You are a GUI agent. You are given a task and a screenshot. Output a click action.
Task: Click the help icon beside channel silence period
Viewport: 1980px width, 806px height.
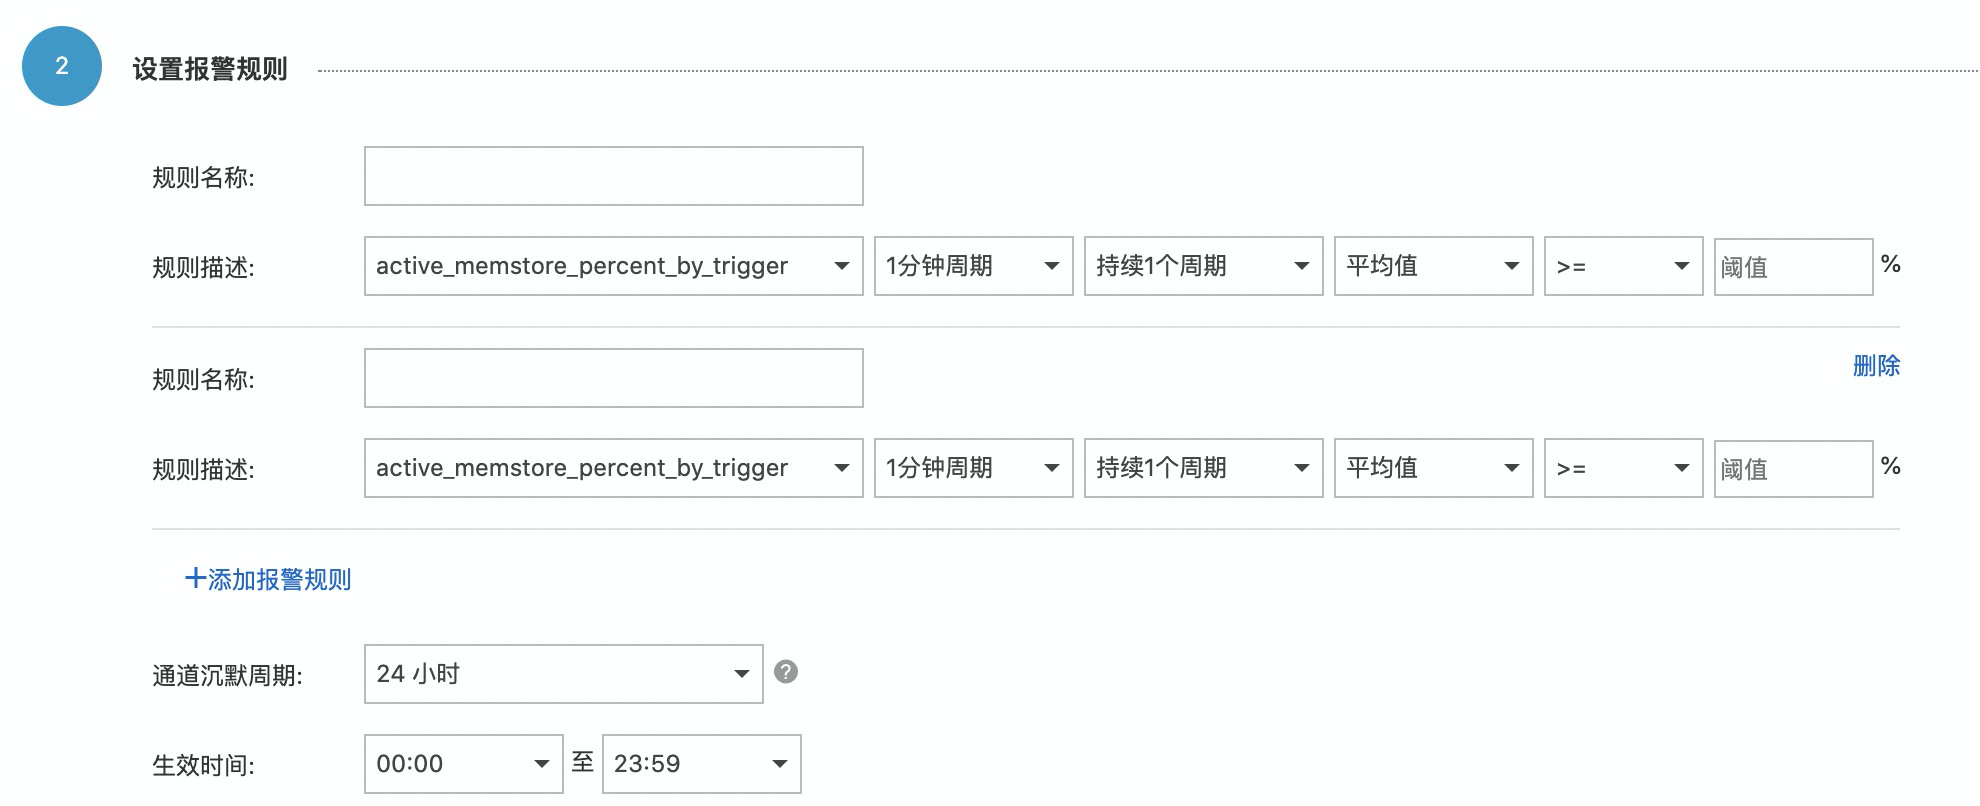pyautogui.click(x=786, y=672)
